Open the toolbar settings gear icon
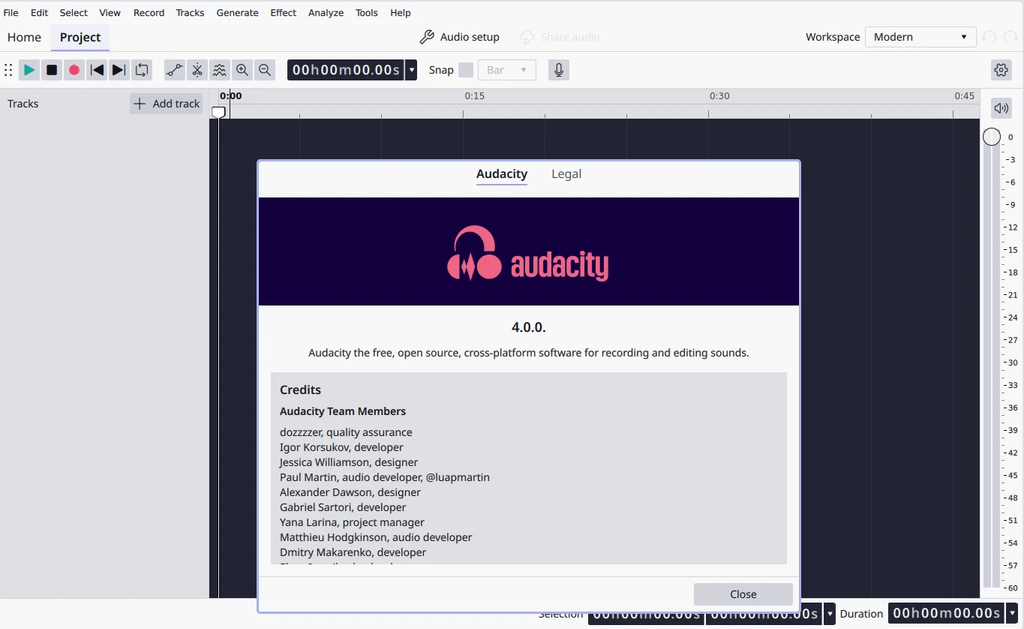The height and width of the screenshot is (629, 1024). point(1001,70)
